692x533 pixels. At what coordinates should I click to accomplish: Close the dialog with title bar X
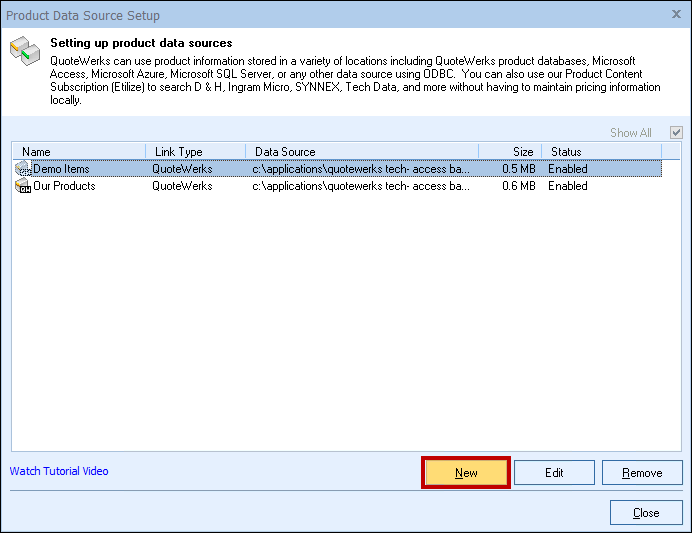point(673,15)
